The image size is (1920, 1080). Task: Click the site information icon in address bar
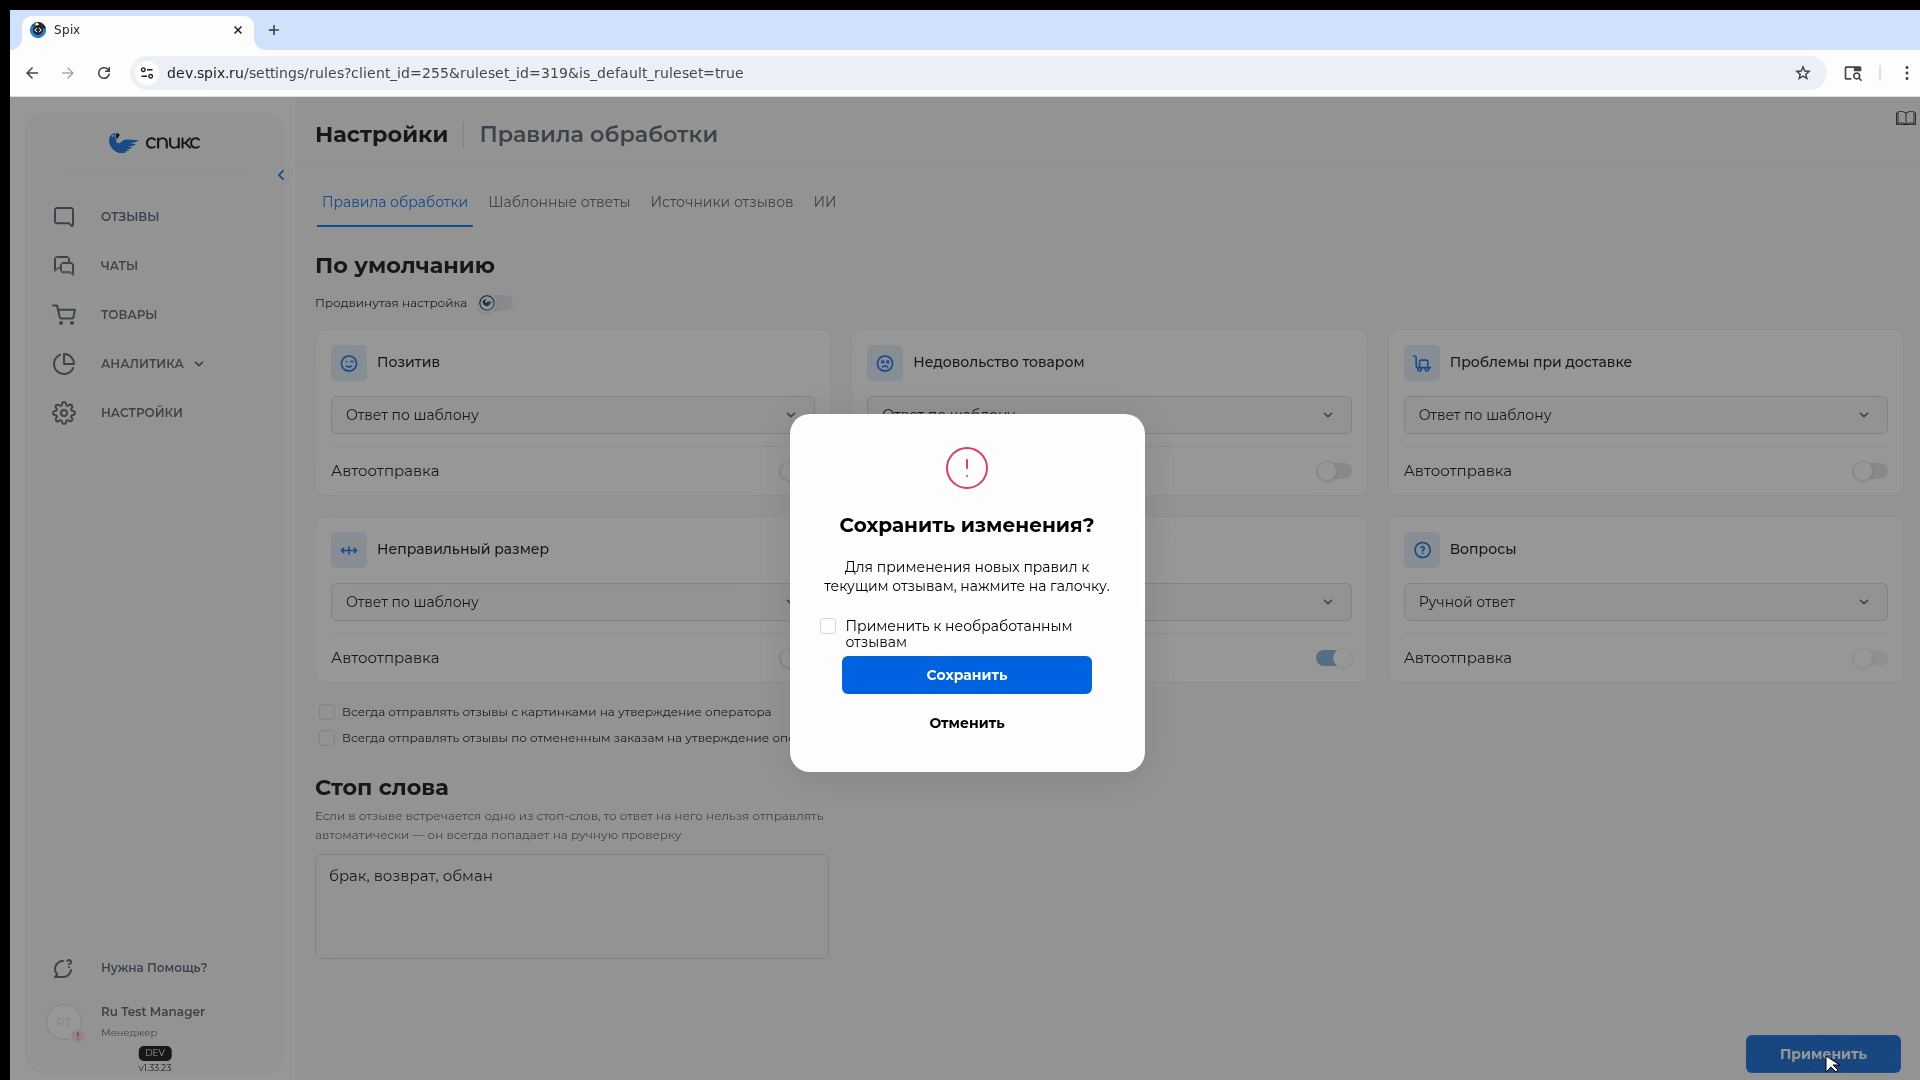click(147, 73)
